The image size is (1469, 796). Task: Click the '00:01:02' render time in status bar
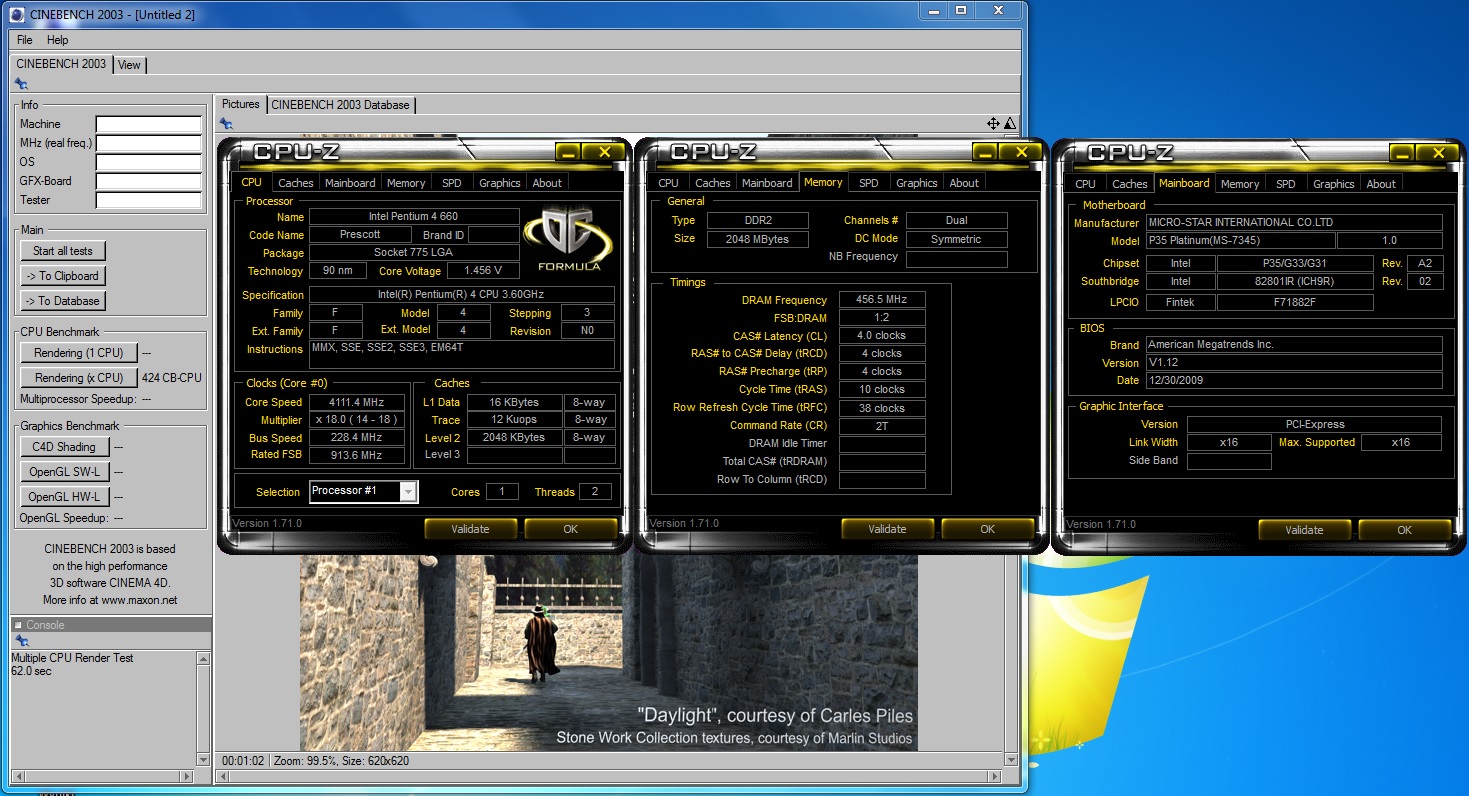(x=243, y=761)
